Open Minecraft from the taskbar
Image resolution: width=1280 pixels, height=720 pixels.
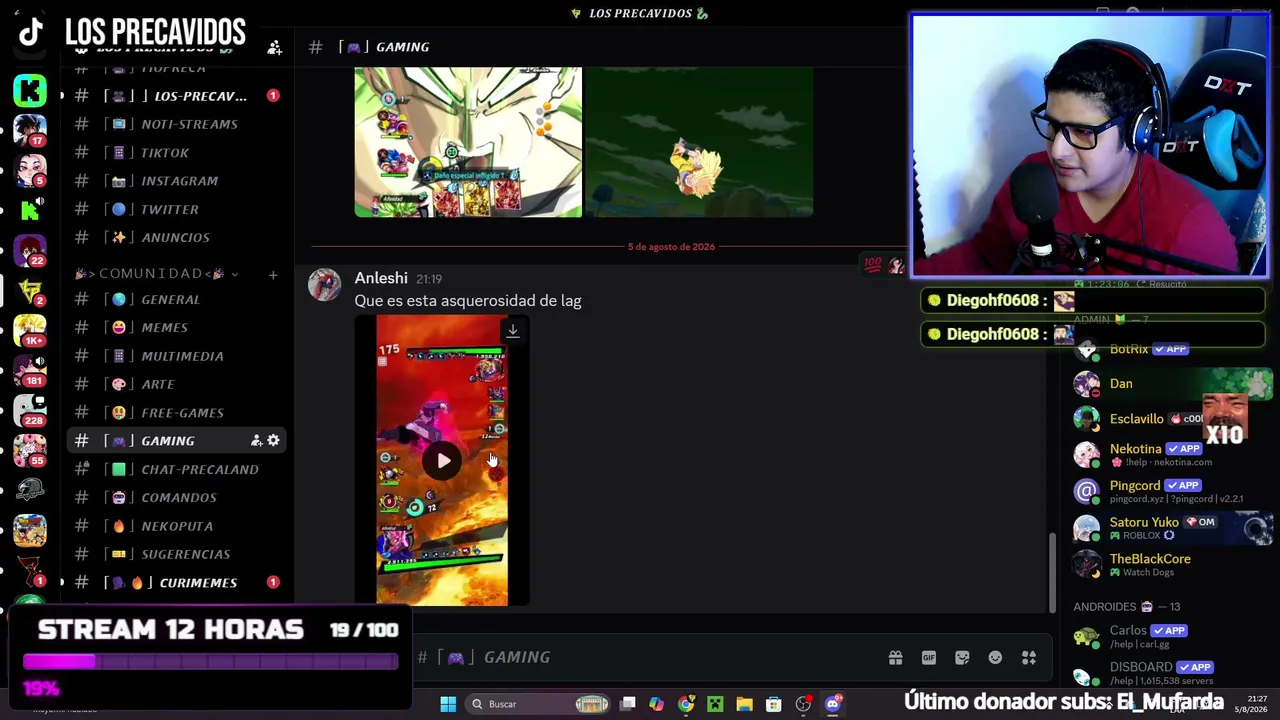point(715,704)
